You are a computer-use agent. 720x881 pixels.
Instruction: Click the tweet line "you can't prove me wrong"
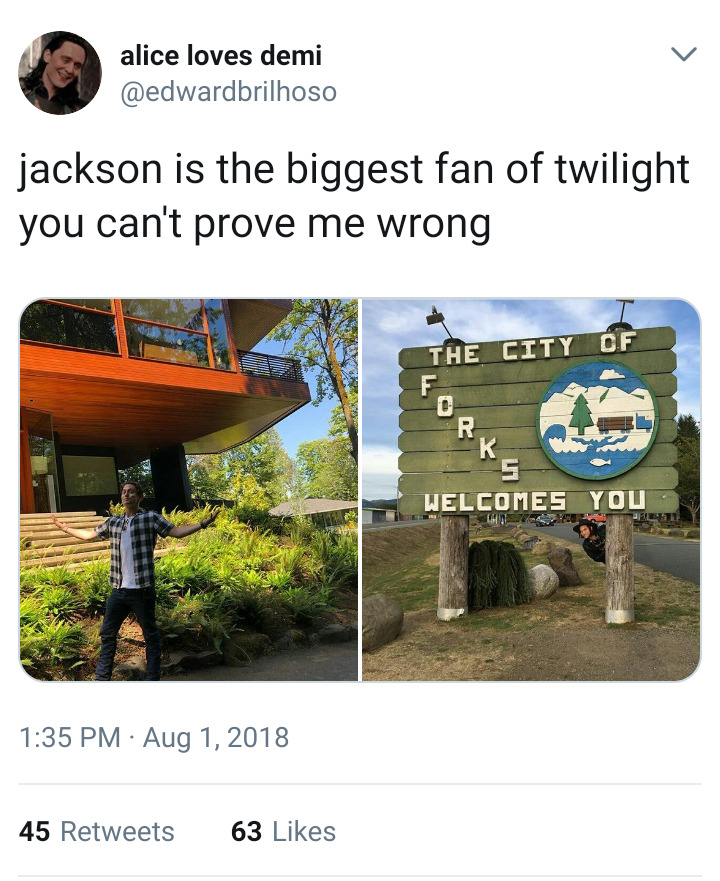255,224
